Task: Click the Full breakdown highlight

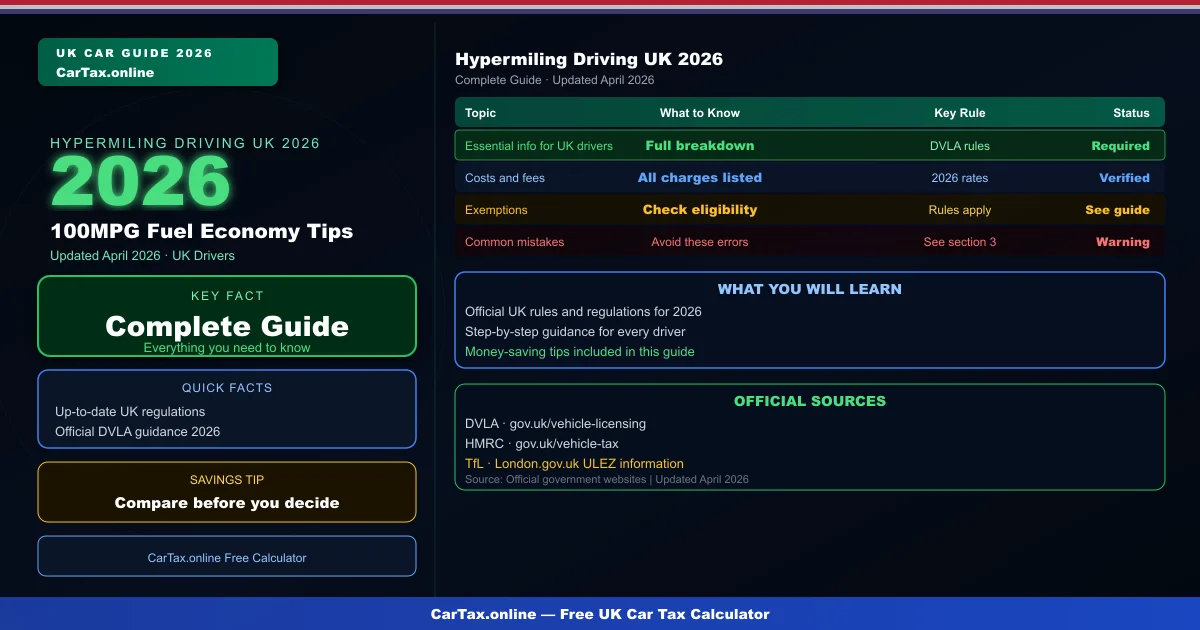Action: click(700, 145)
